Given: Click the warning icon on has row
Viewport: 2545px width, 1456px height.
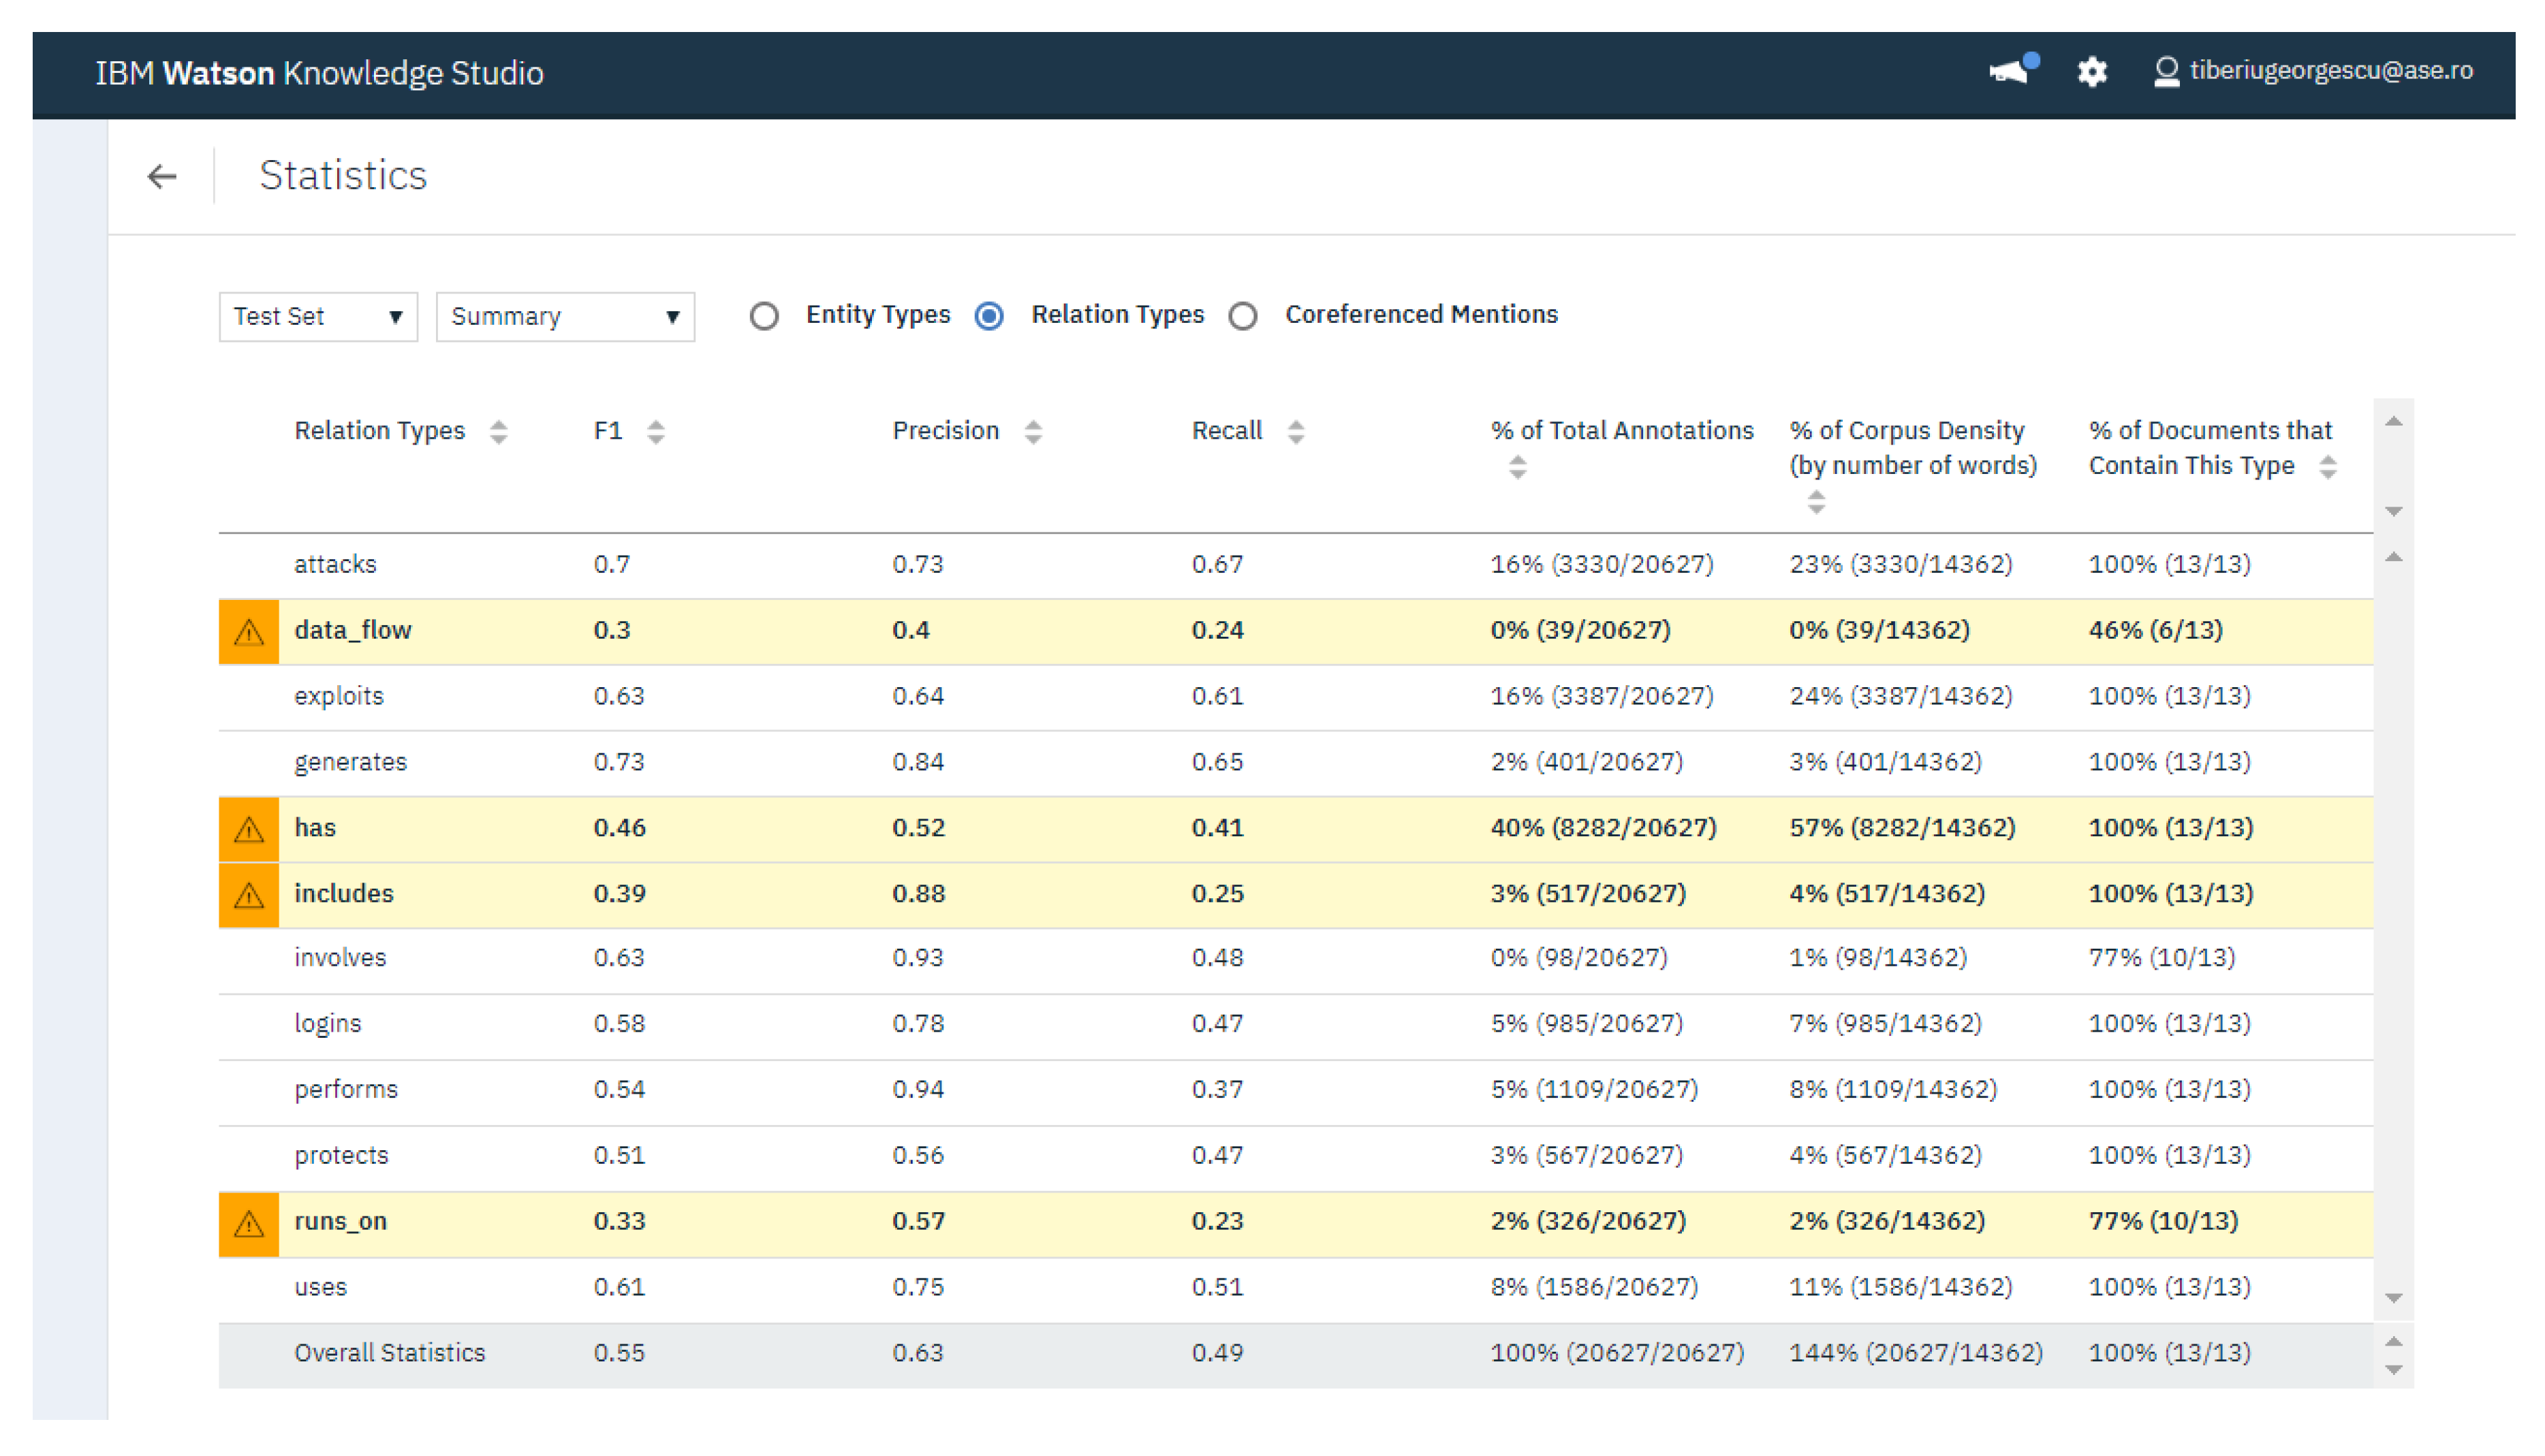Looking at the screenshot, I should click(249, 829).
